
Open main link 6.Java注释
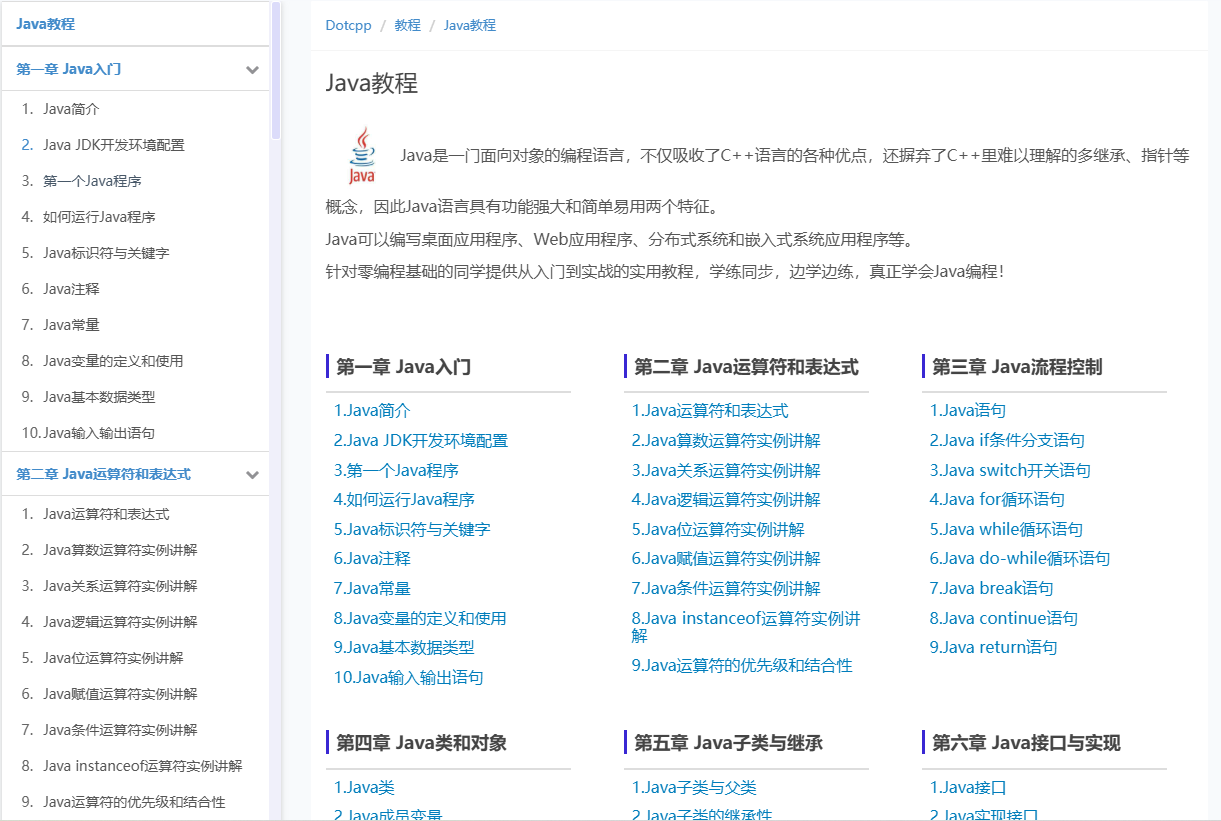[x=372, y=559]
